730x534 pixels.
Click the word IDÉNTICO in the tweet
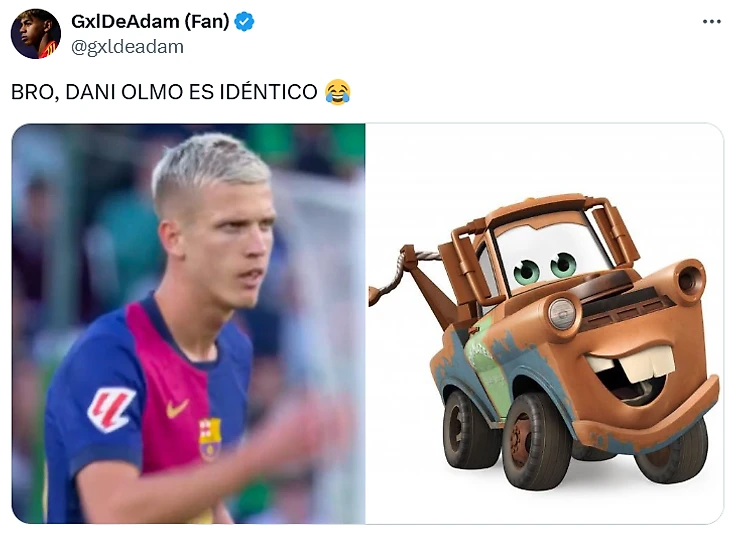tap(269, 92)
